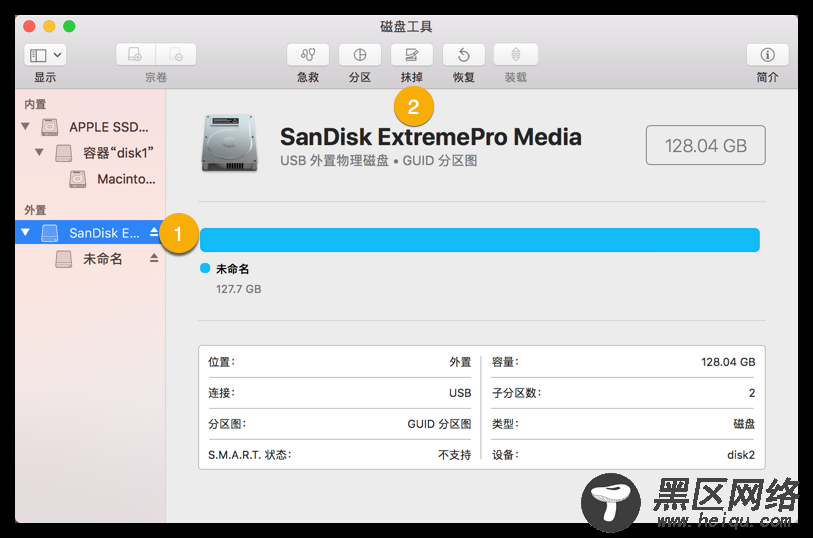Select SanDisk E... external disk row
This screenshot has width=813, height=538.
coord(90,232)
